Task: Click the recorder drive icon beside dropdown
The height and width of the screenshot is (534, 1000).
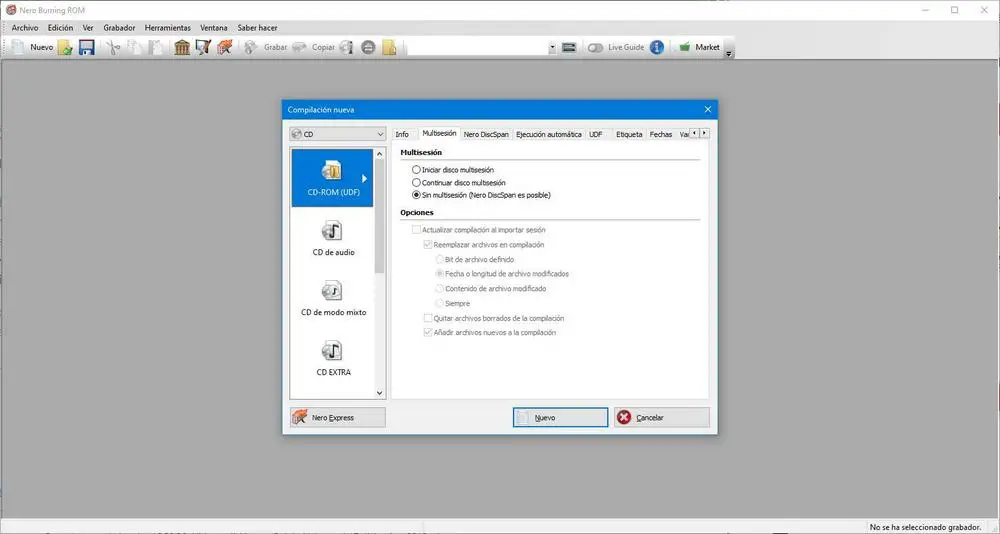Action: 570,47
